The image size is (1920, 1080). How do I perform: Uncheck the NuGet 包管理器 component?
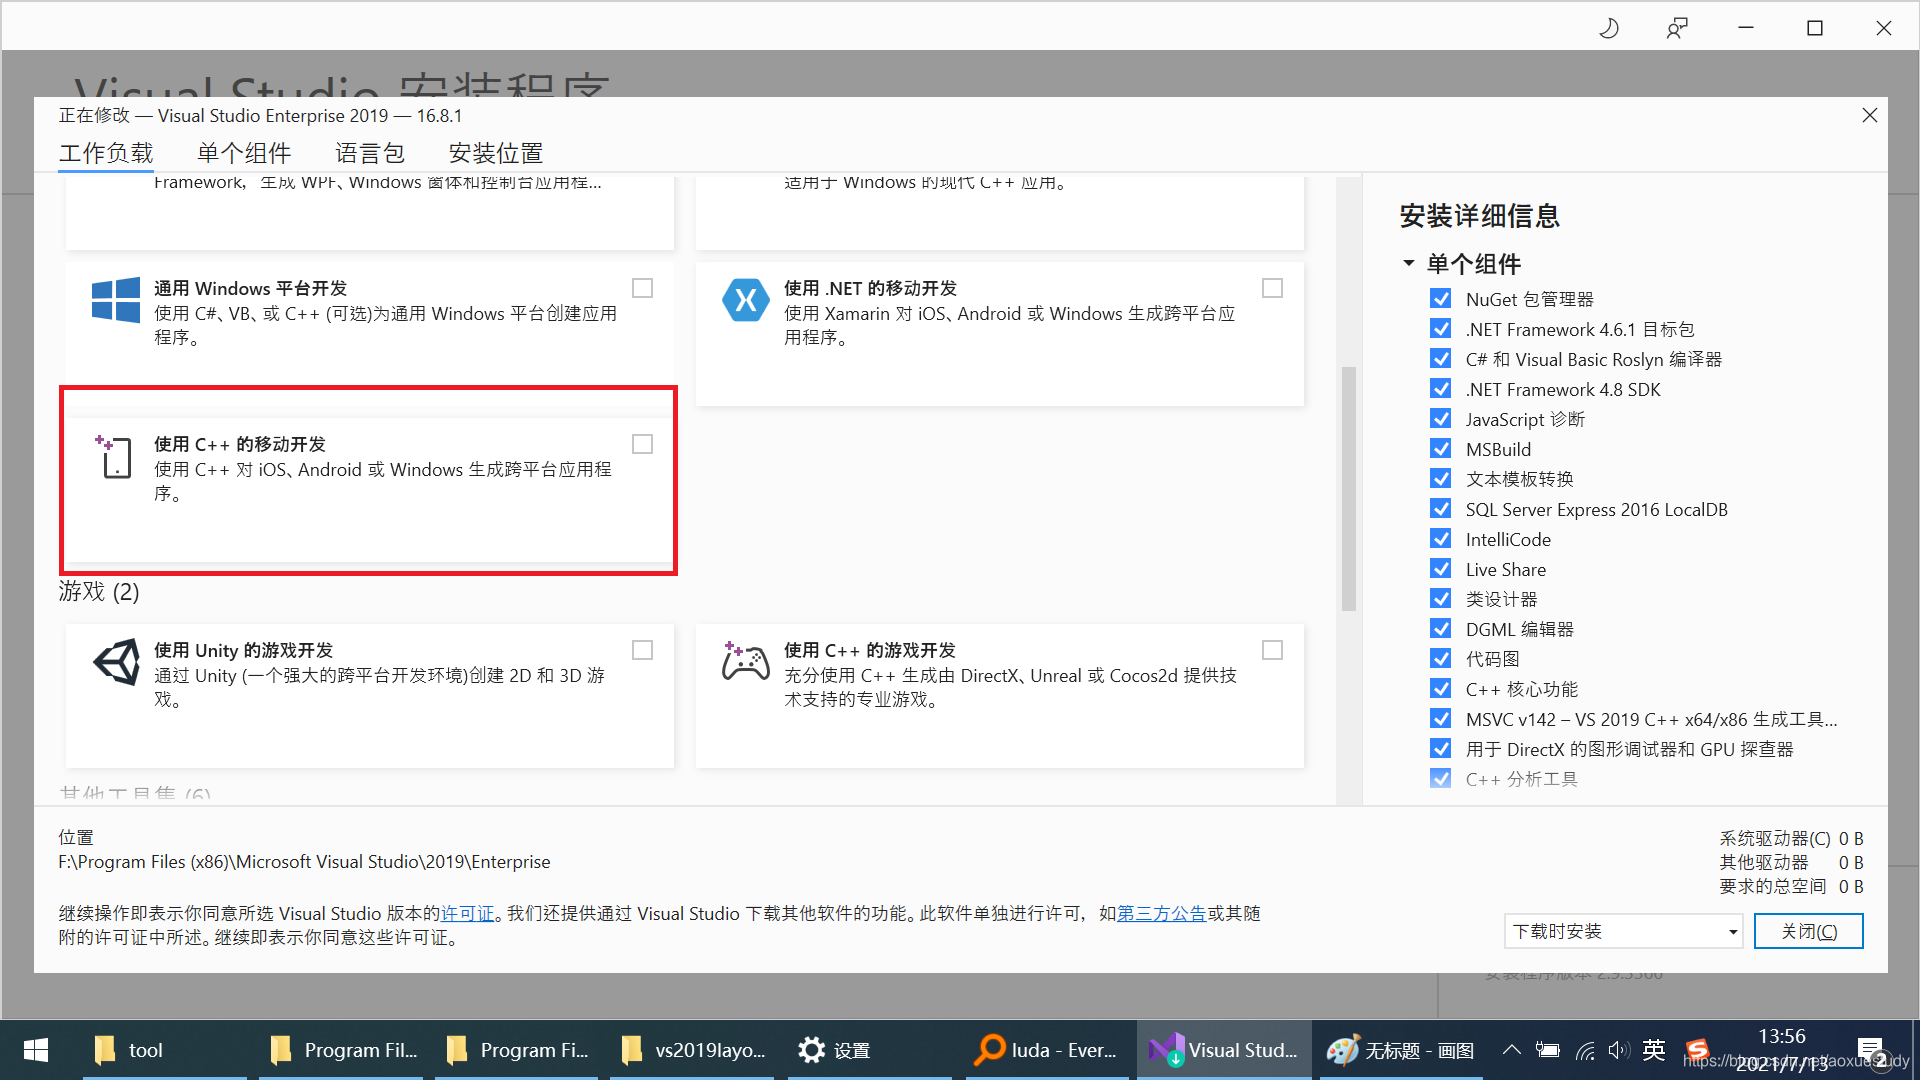1440,299
